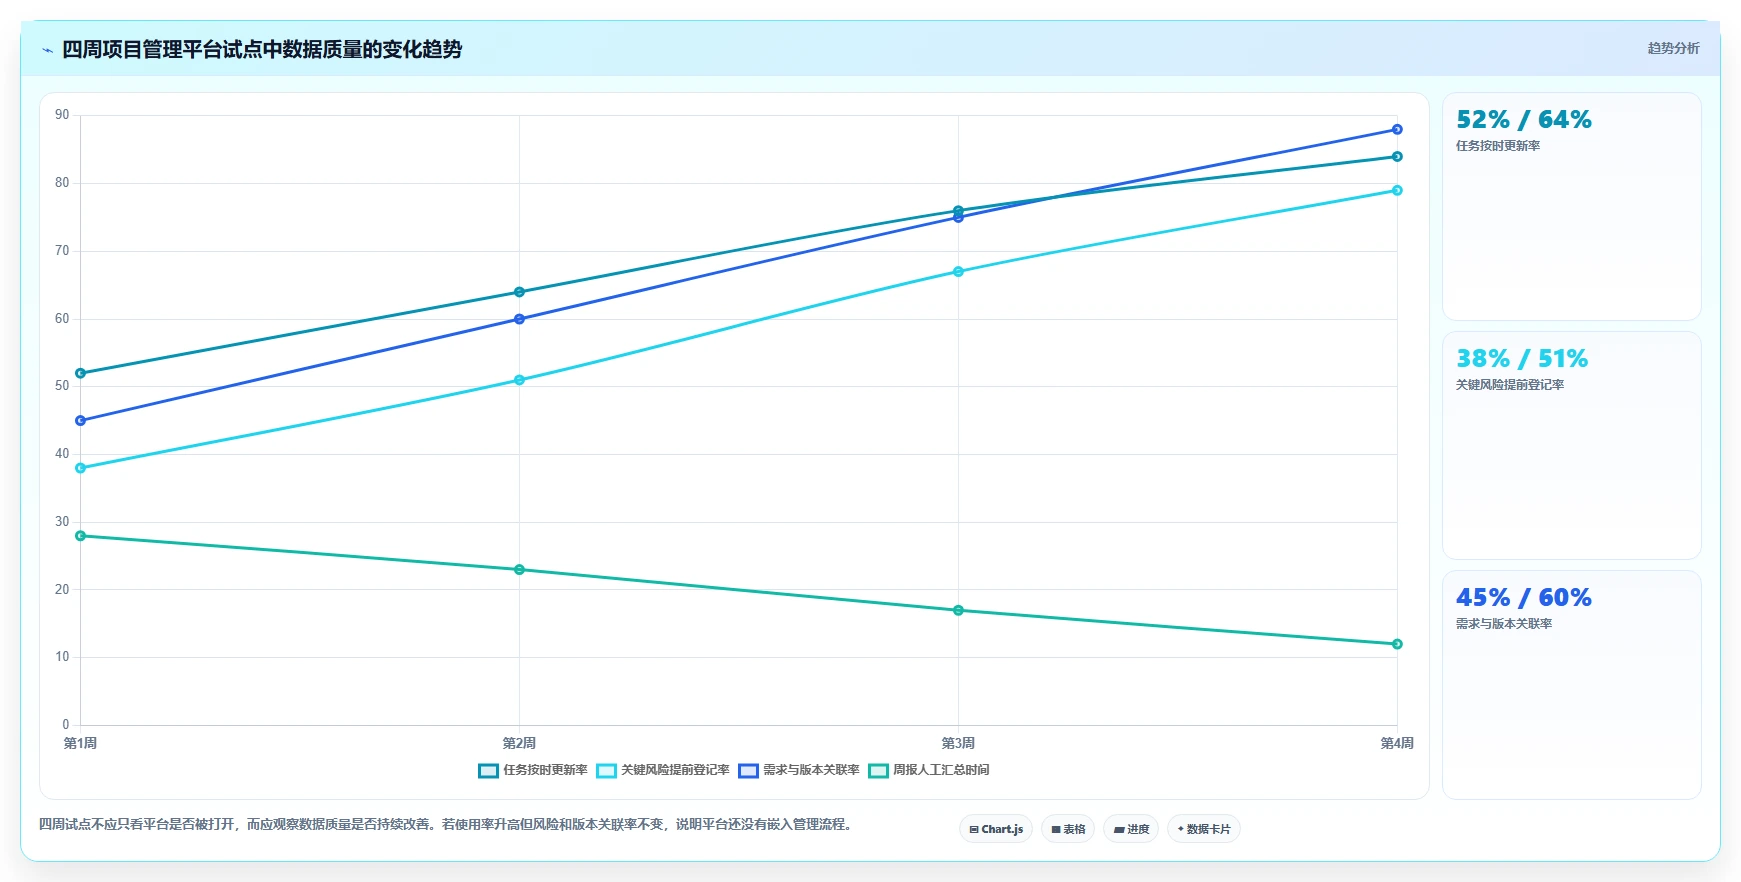
Task: Click the footer note starting with 四周试点不应只看平台
Action: [x=445, y=824]
